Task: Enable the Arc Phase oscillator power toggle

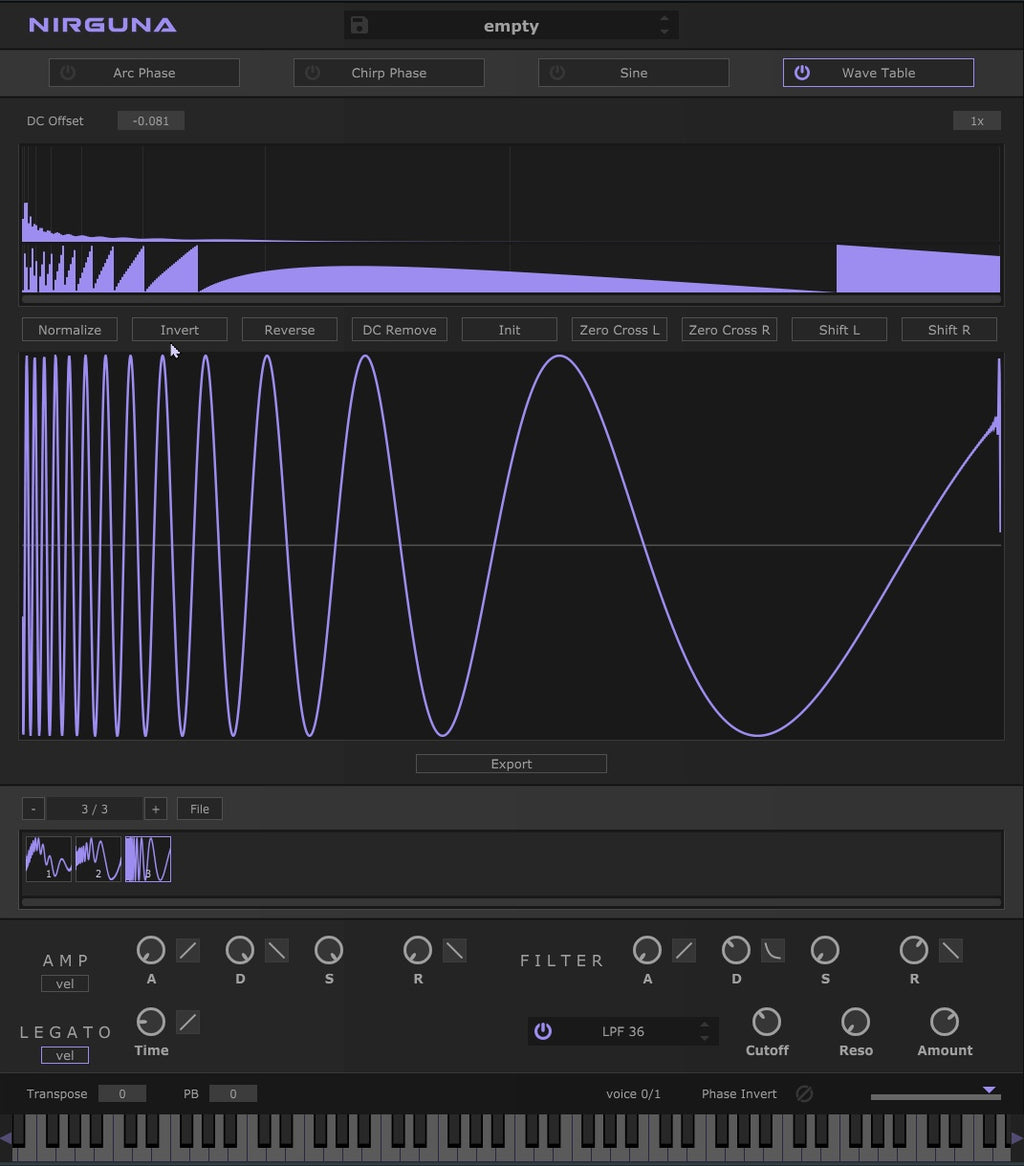Action: (68, 73)
